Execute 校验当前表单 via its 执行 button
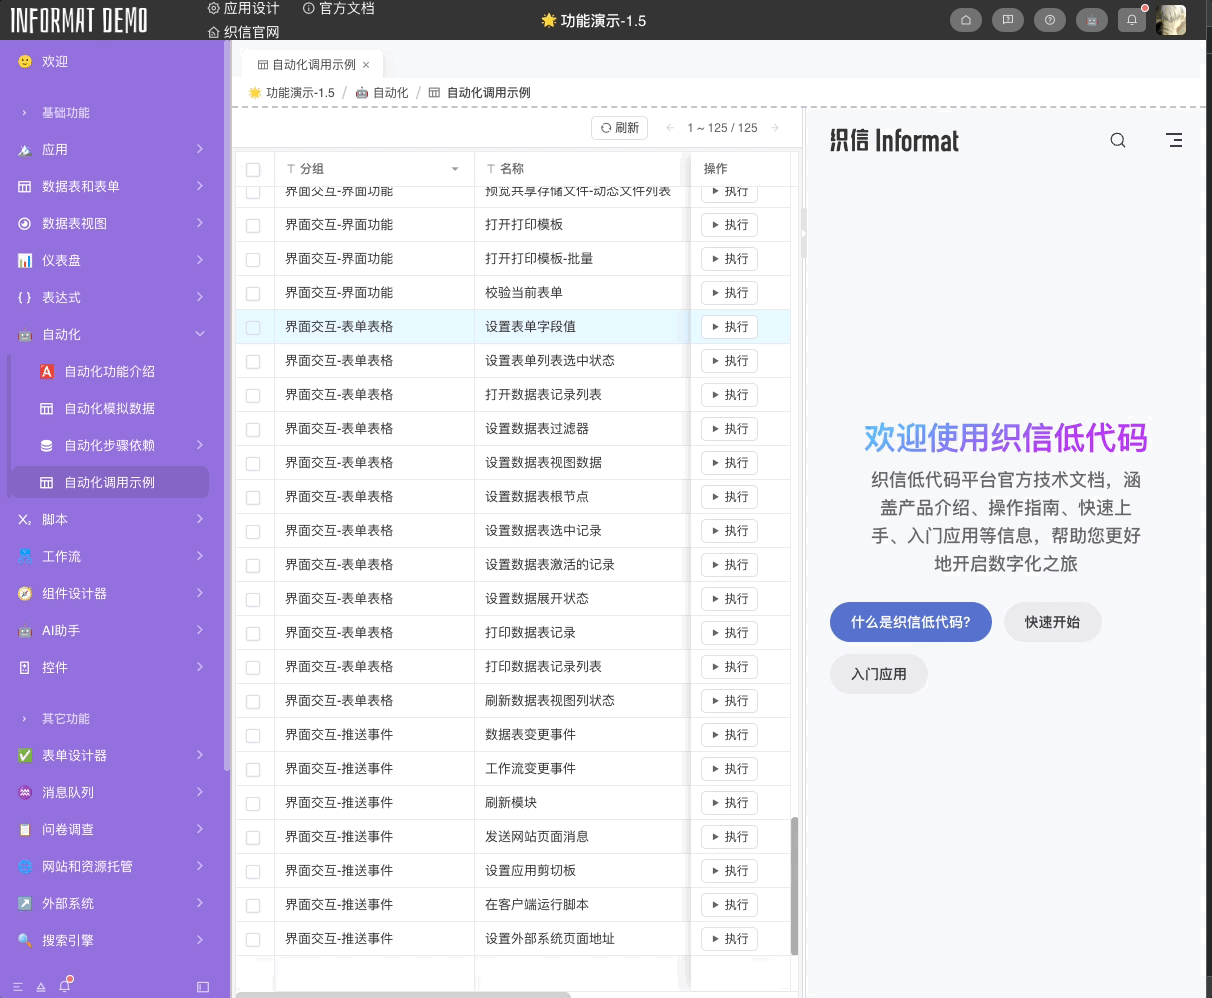Image resolution: width=1212 pixels, height=998 pixels. (729, 293)
